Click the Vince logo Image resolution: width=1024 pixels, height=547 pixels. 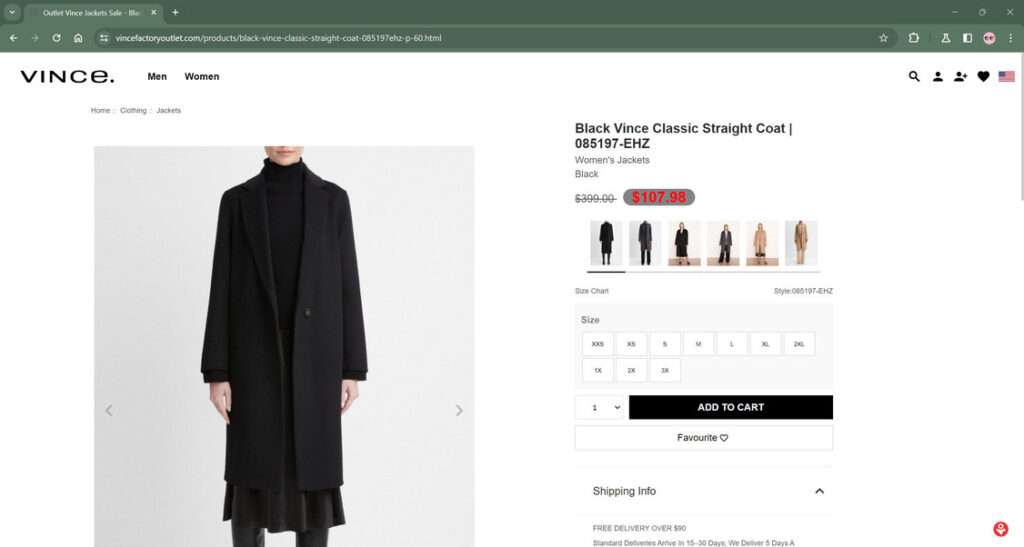(67, 76)
